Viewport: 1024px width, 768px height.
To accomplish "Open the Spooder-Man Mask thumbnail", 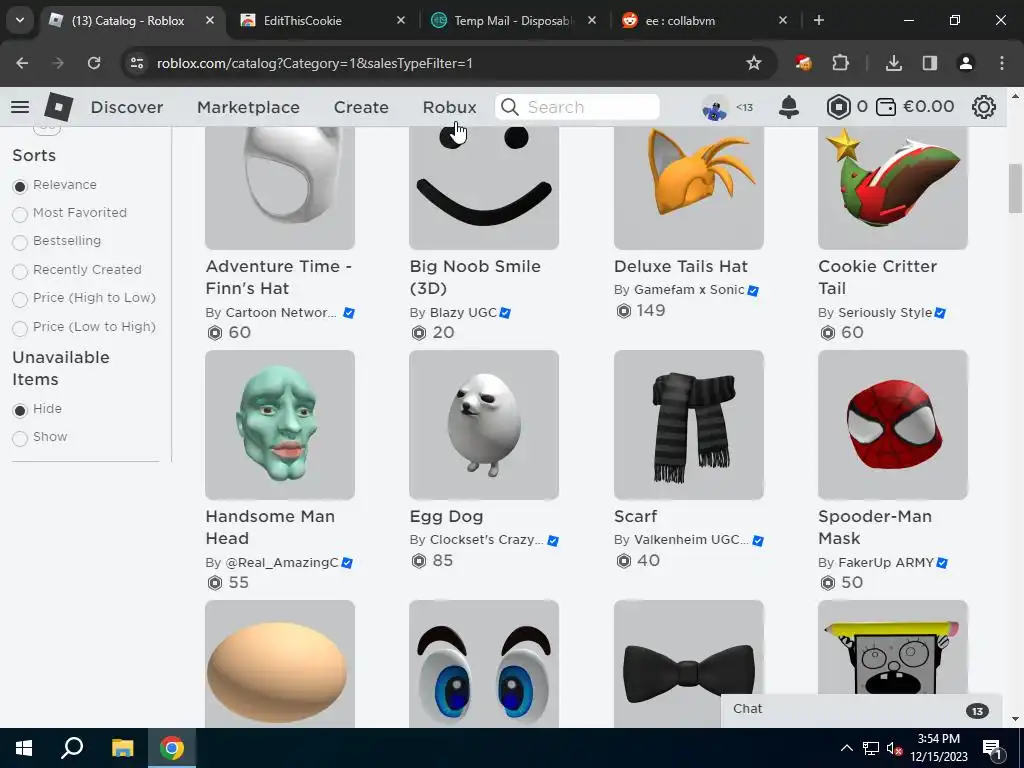I will 893,425.
